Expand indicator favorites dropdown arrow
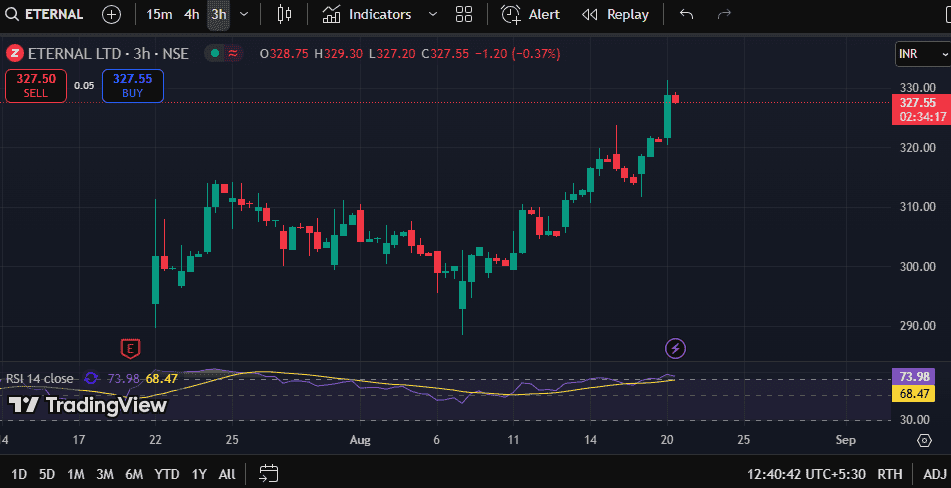This screenshot has height=488, width=951. pyautogui.click(x=432, y=15)
